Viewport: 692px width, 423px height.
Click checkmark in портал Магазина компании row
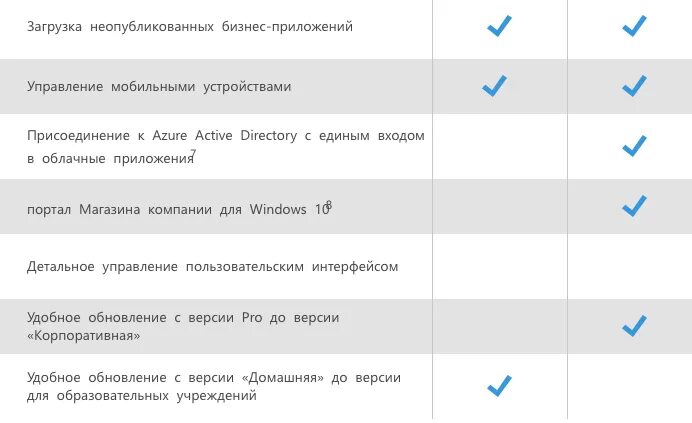click(634, 206)
